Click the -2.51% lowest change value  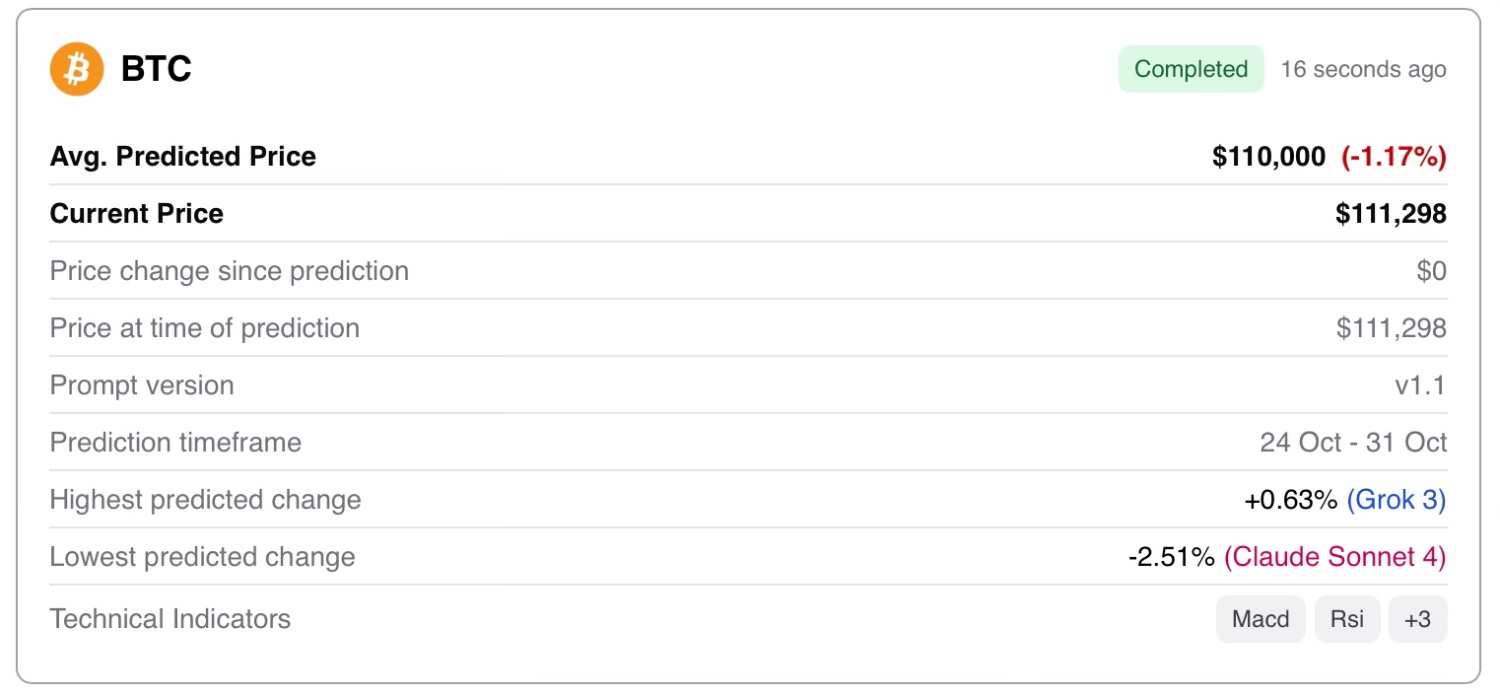1171,557
